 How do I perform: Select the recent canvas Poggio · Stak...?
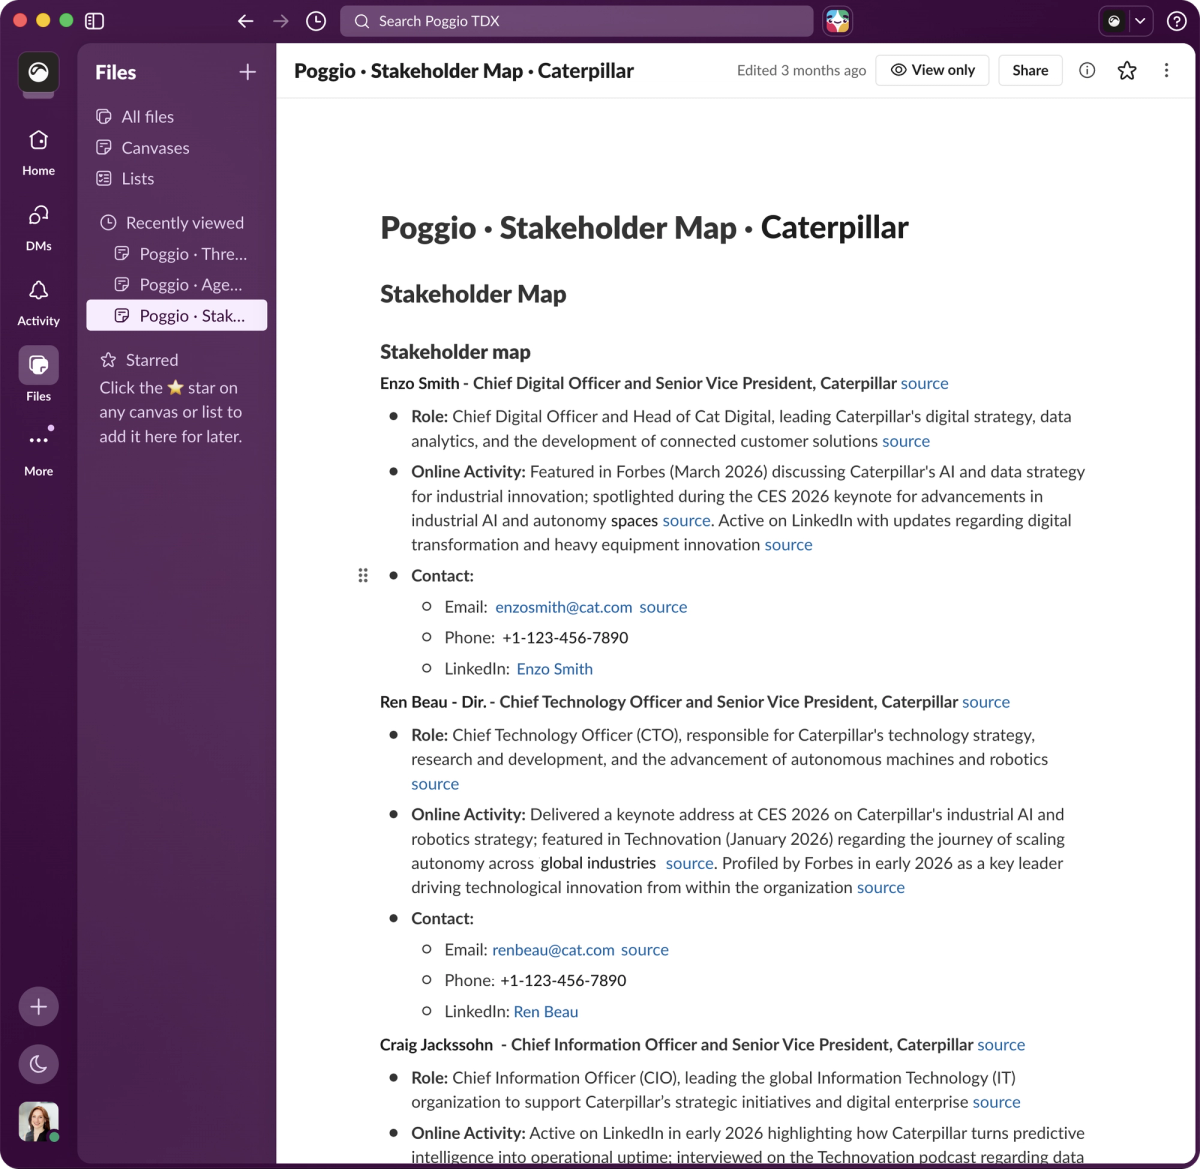177,315
